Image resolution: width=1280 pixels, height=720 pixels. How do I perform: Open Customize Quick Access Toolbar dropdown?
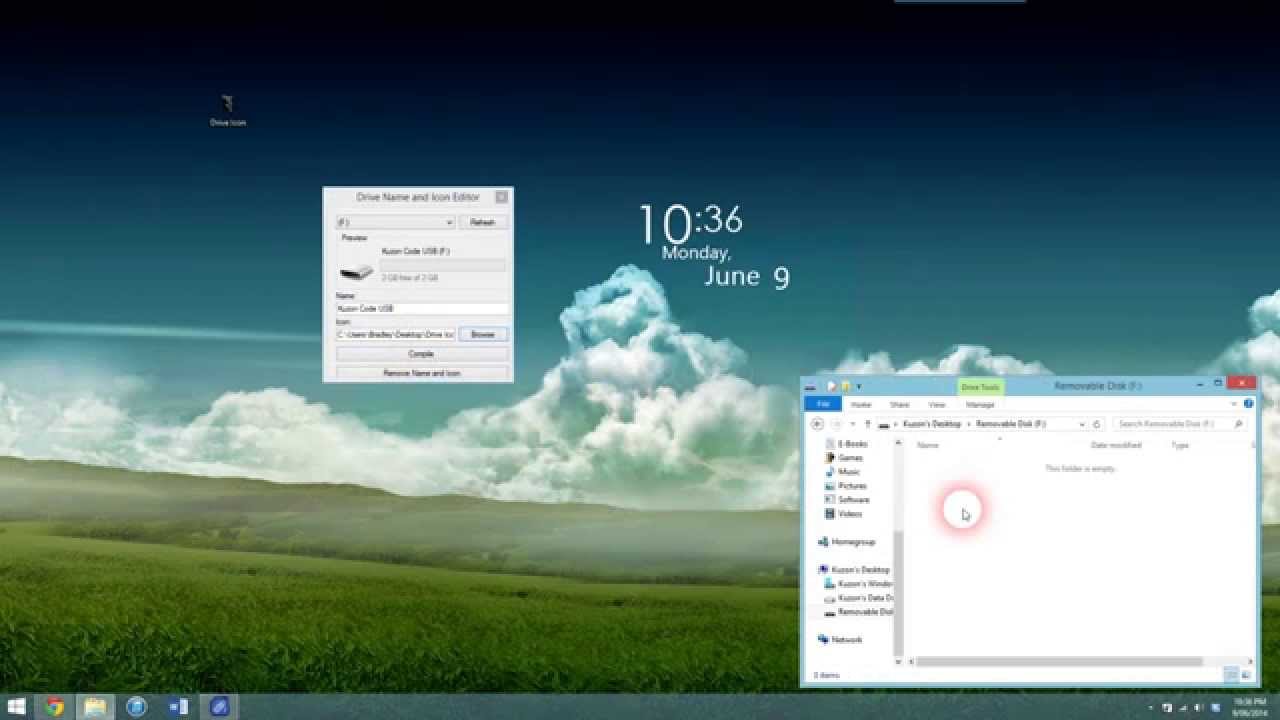point(859,386)
